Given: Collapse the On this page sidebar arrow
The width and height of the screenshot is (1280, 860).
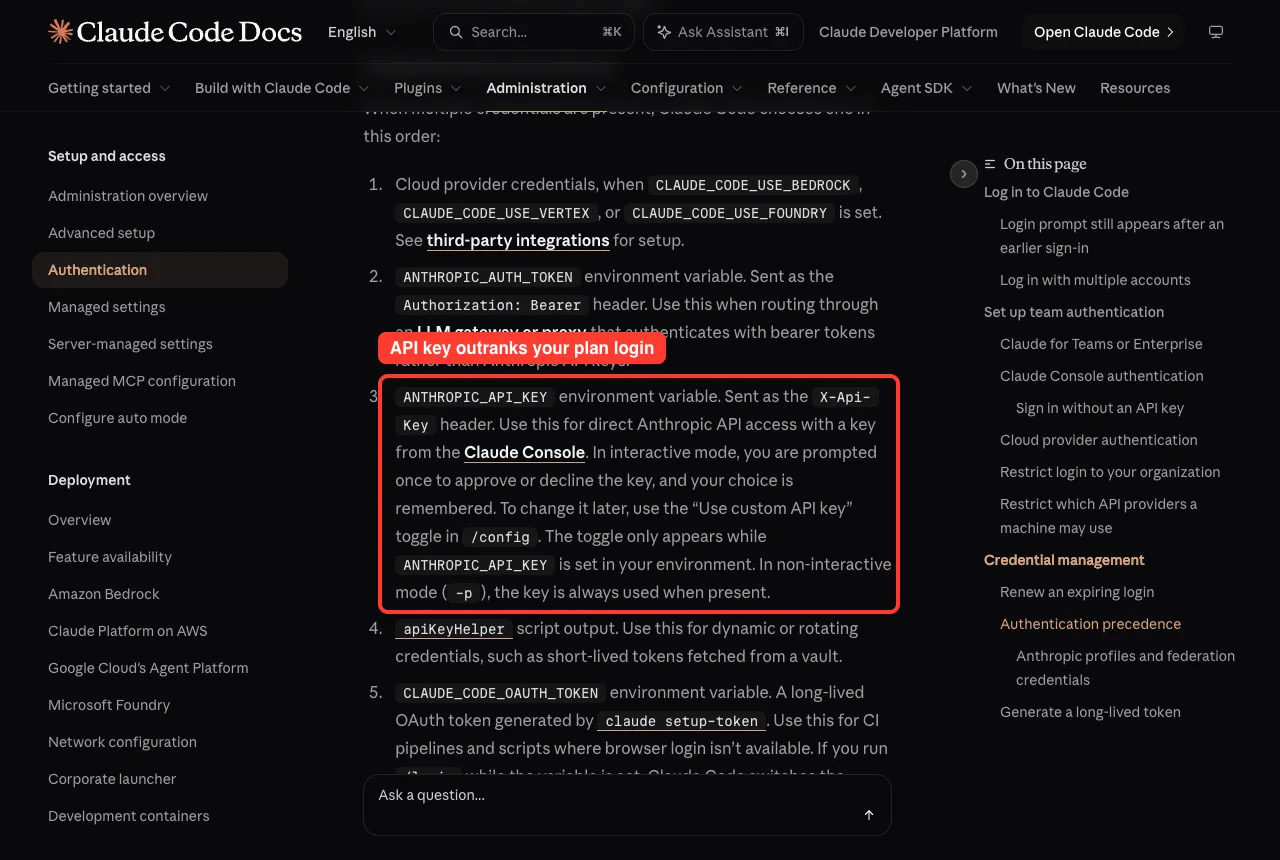Looking at the screenshot, I should point(963,174).
